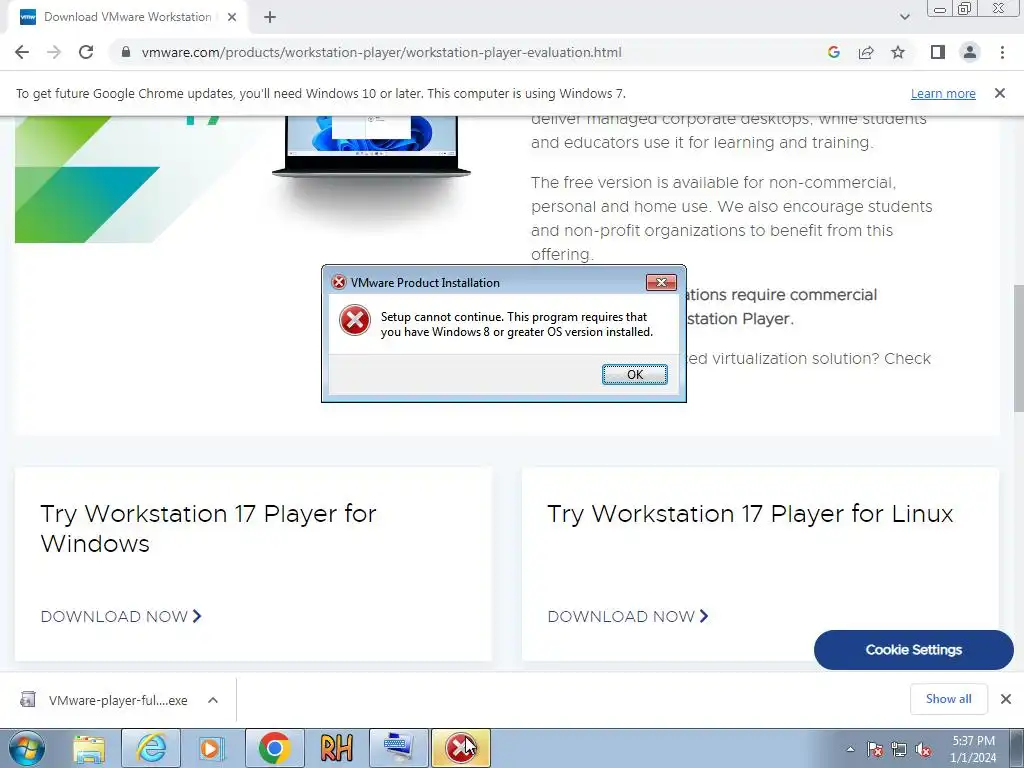Viewport: 1024px width, 768px height.
Task: Open the Chrome side panel
Action: [938, 52]
